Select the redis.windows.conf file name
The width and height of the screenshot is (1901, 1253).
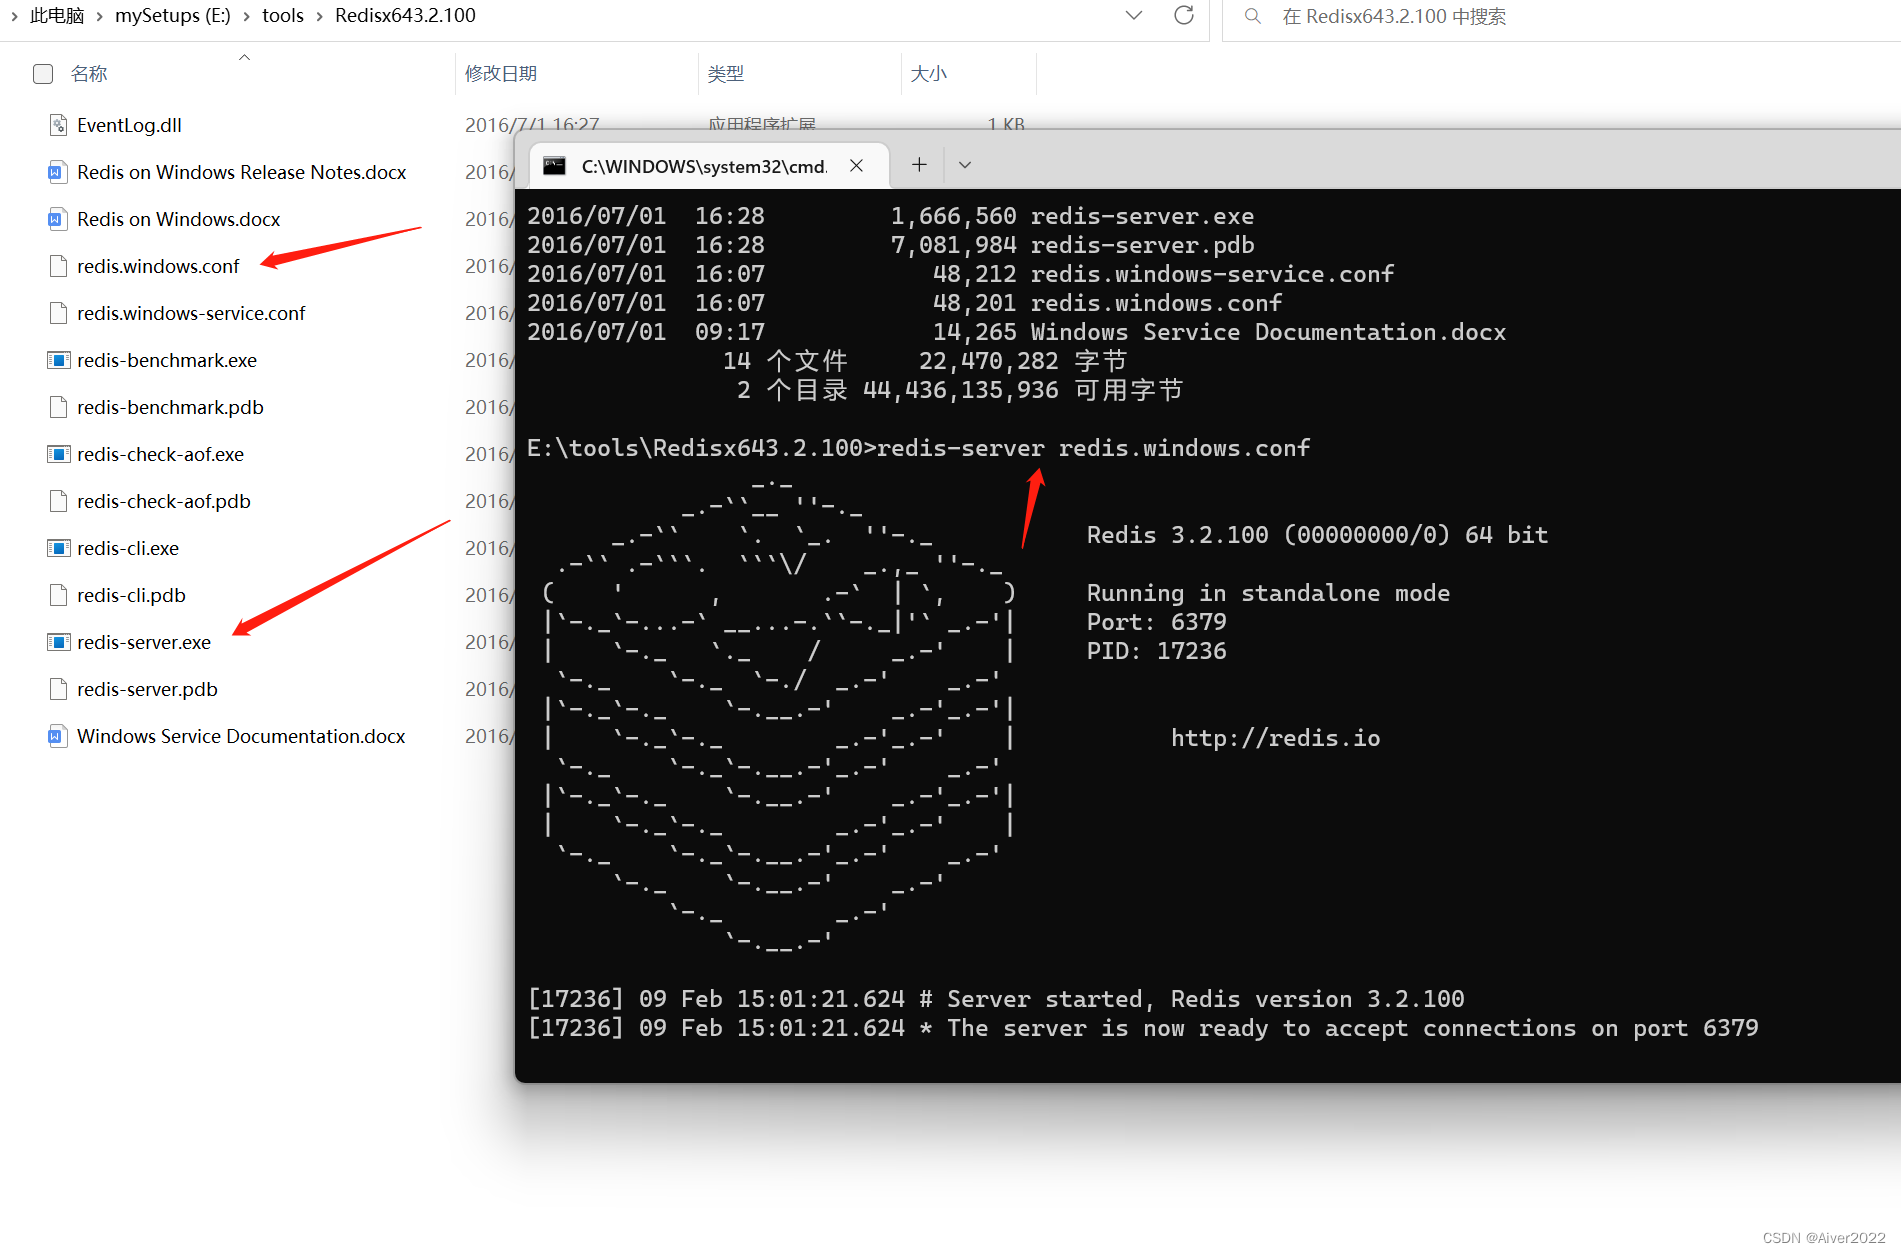coord(158,266)
